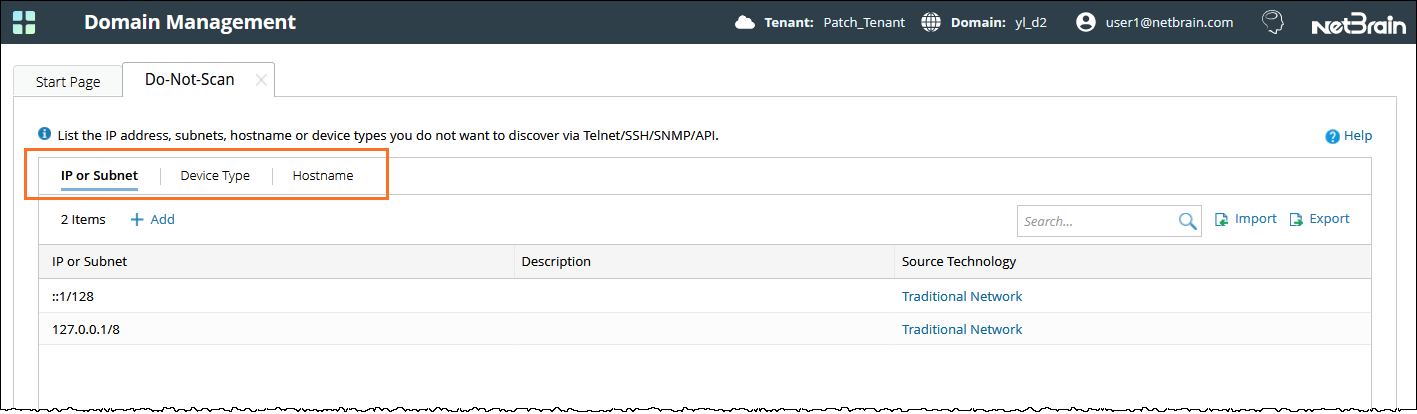Click the AI head assistant icon
The image size is (1417, 414).
point(1272,22)
